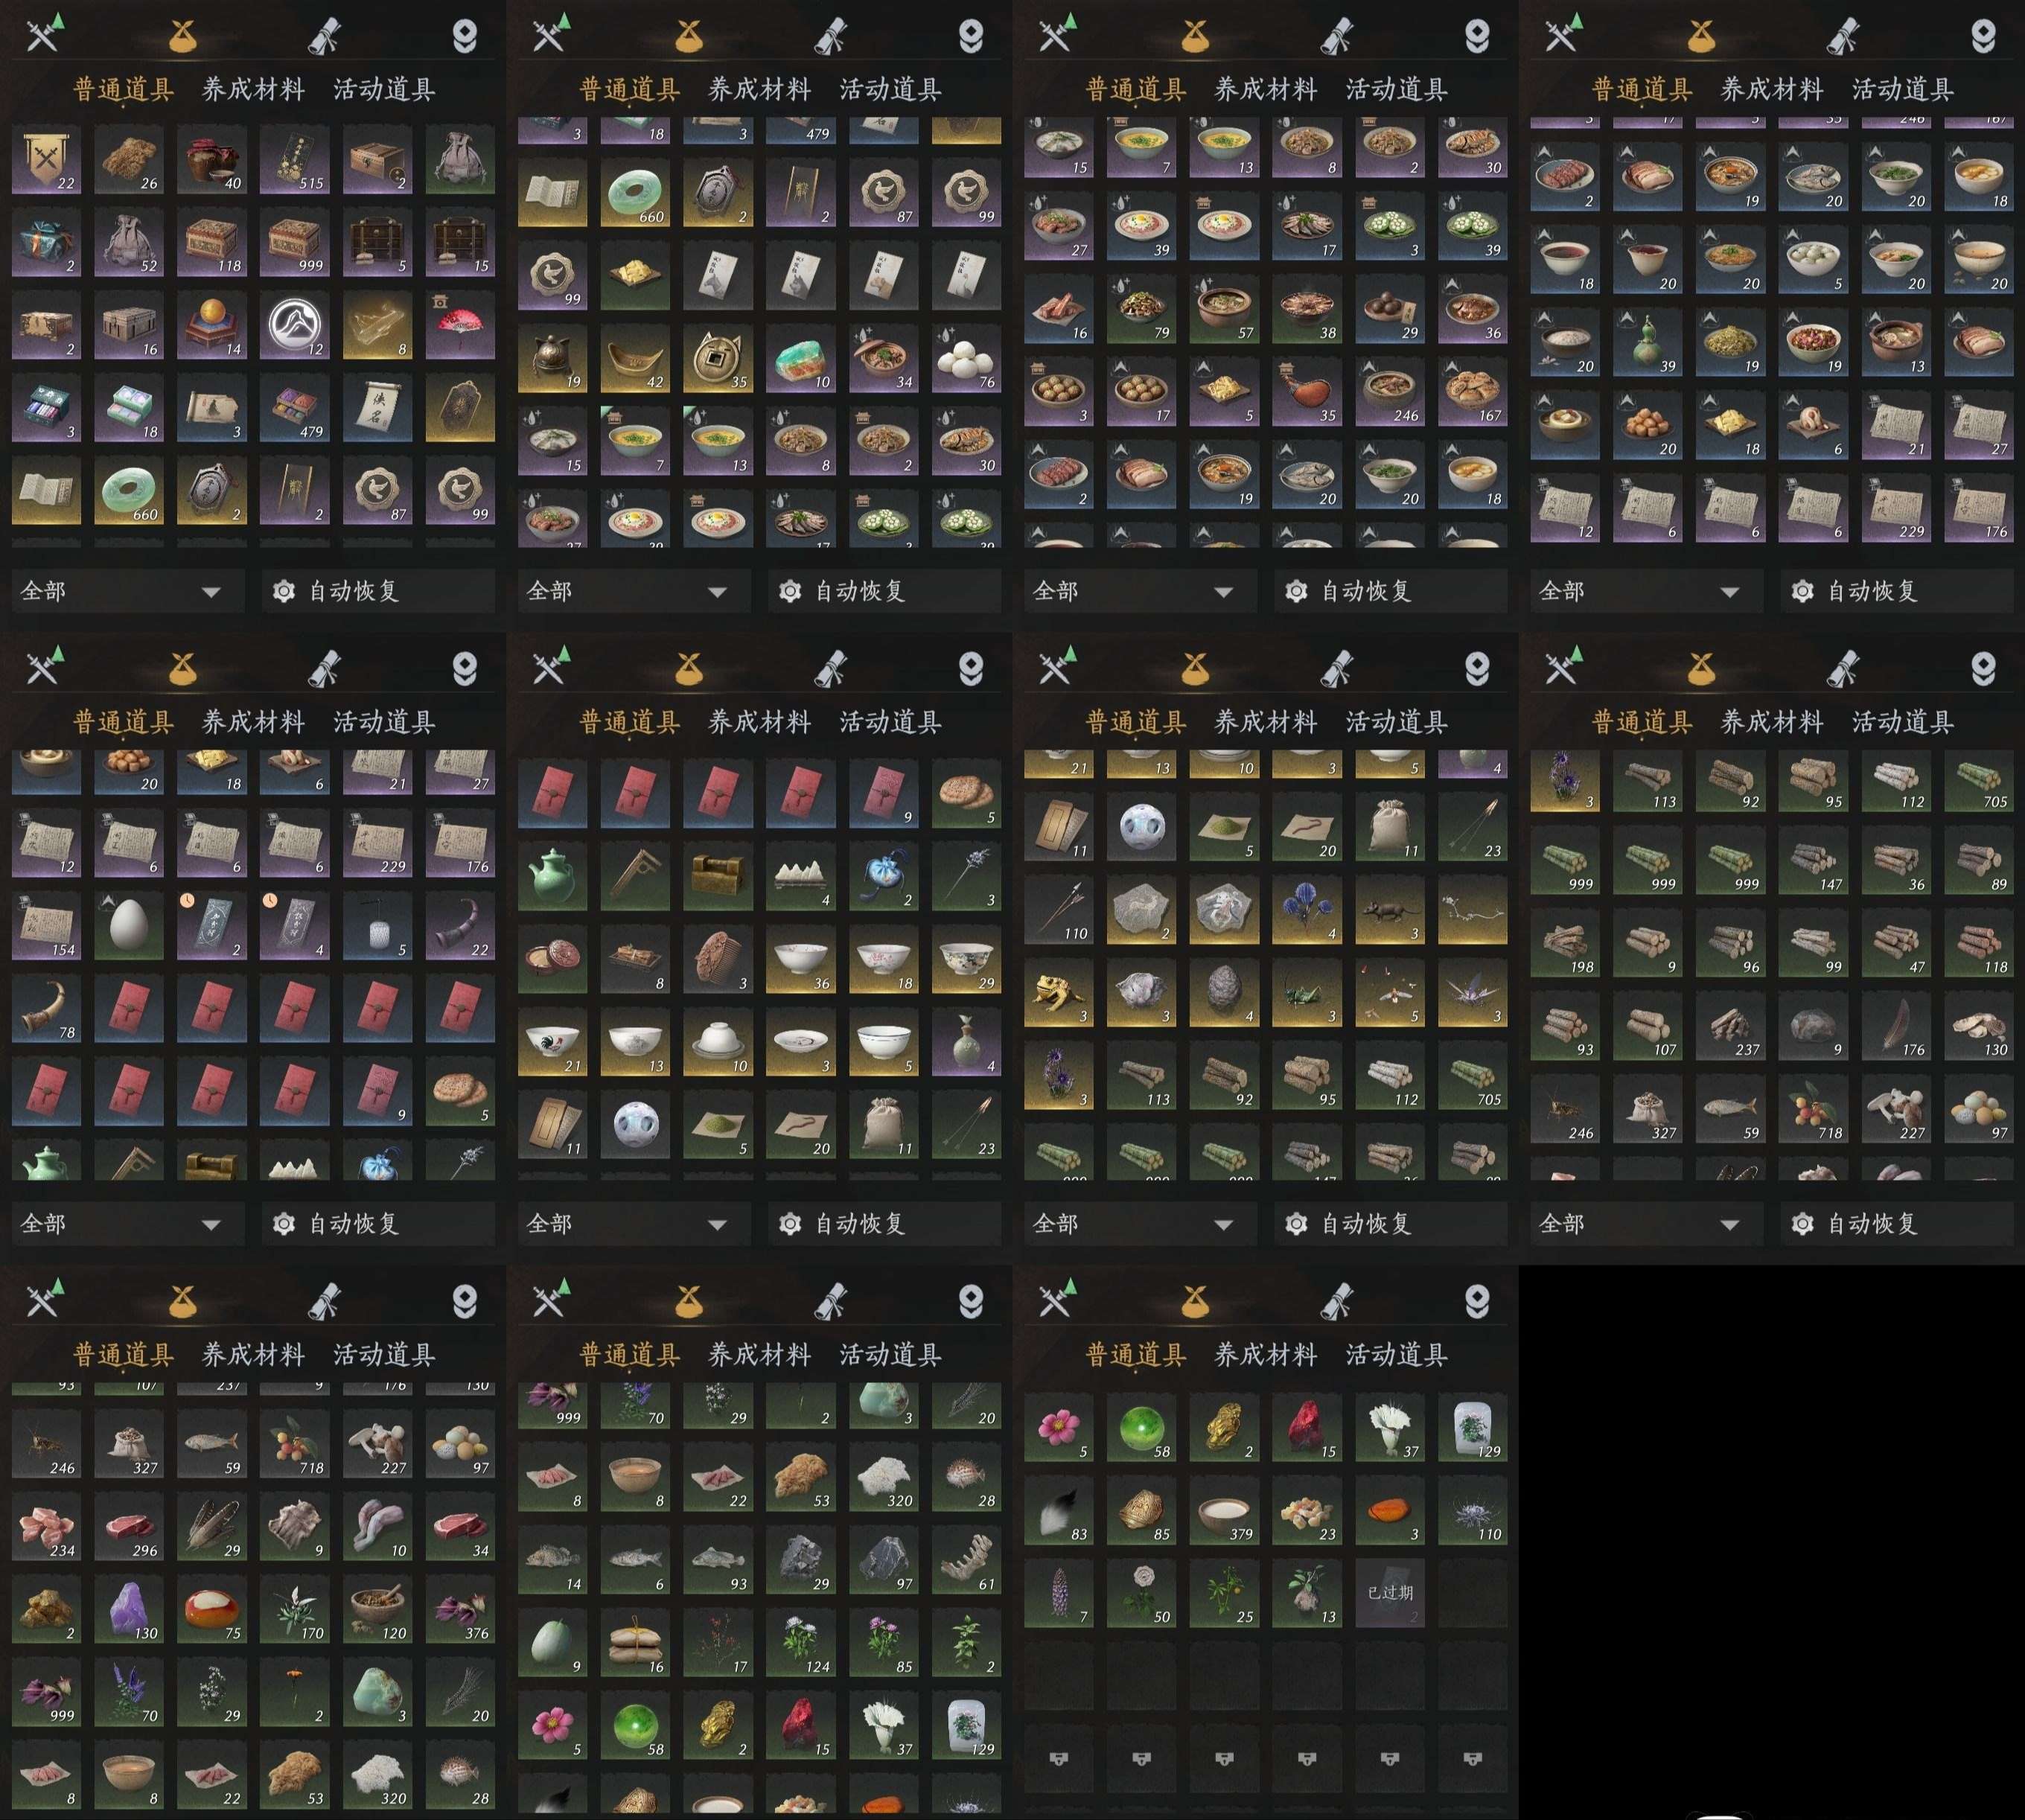Select the crossed-swords banner item with count 22
2025x1820 pixels.
47,160
